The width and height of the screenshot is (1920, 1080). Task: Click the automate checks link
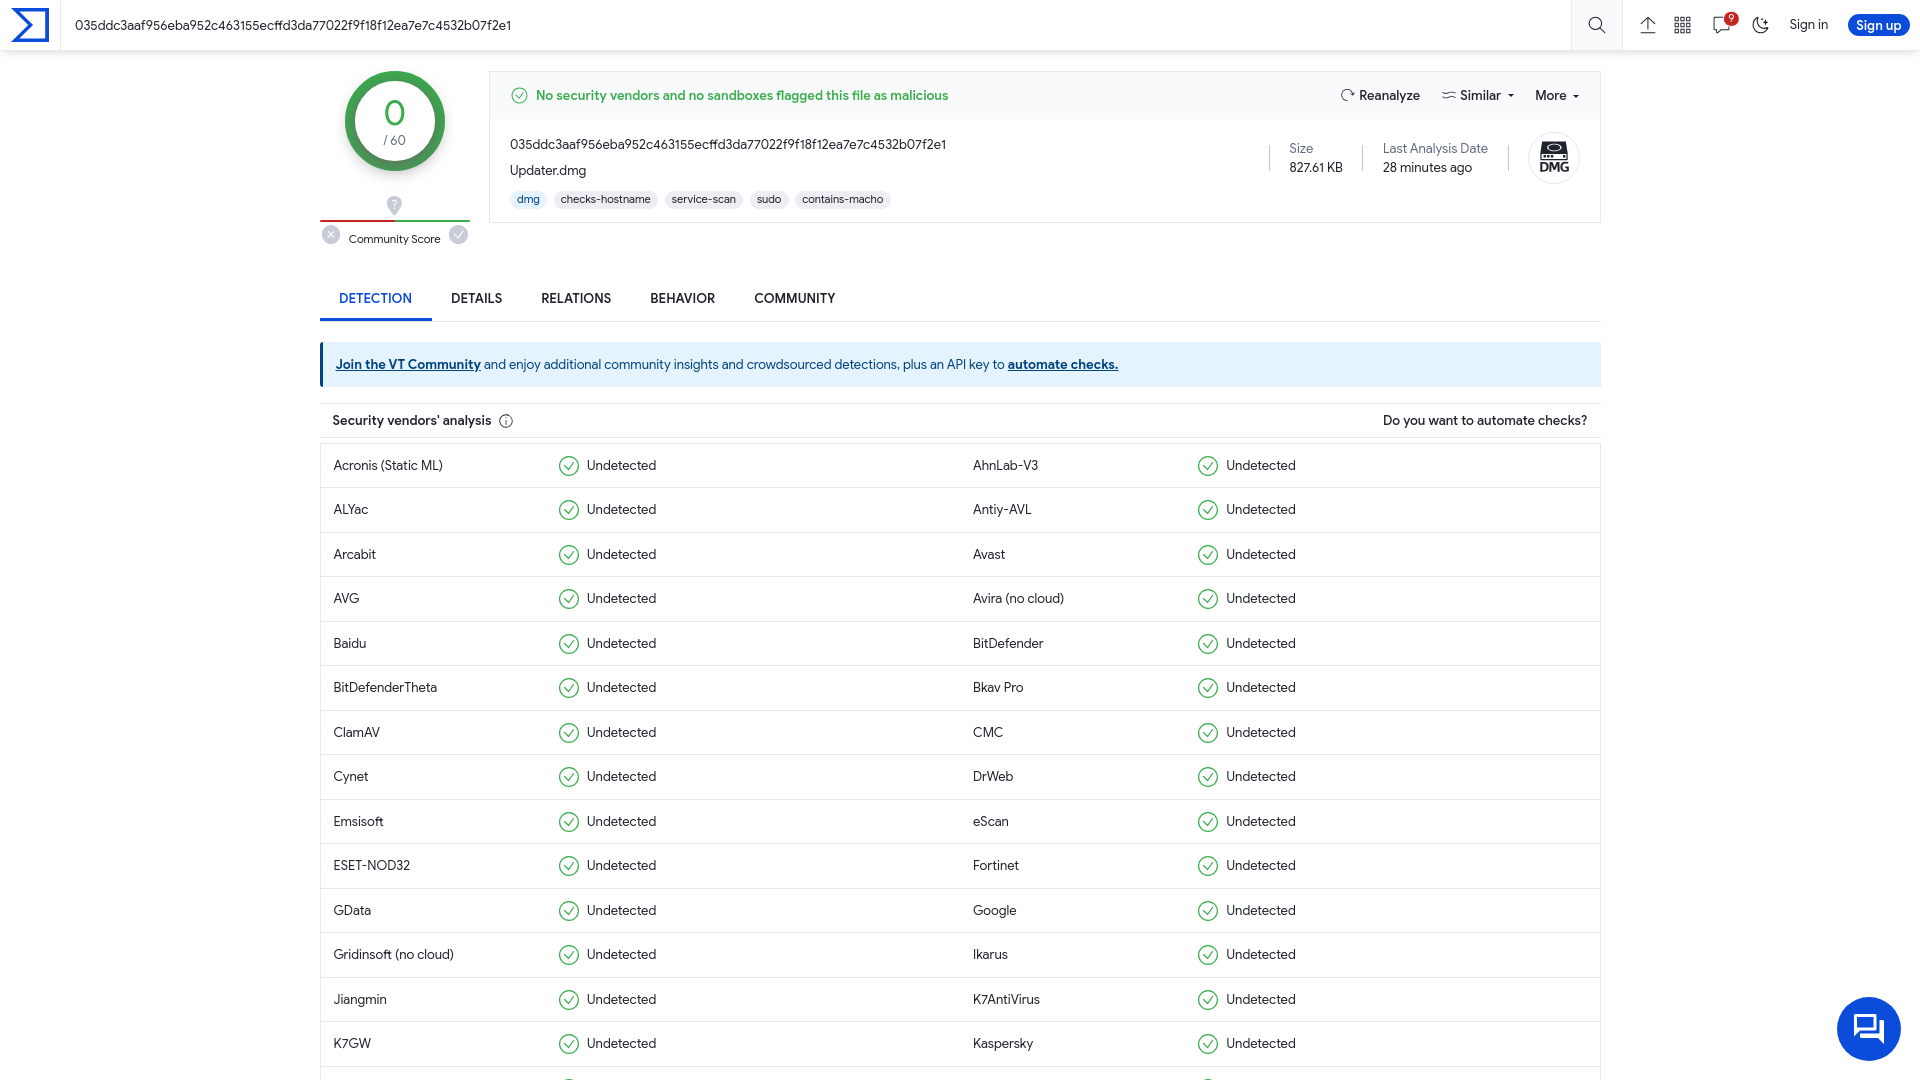pos(1063,364)
